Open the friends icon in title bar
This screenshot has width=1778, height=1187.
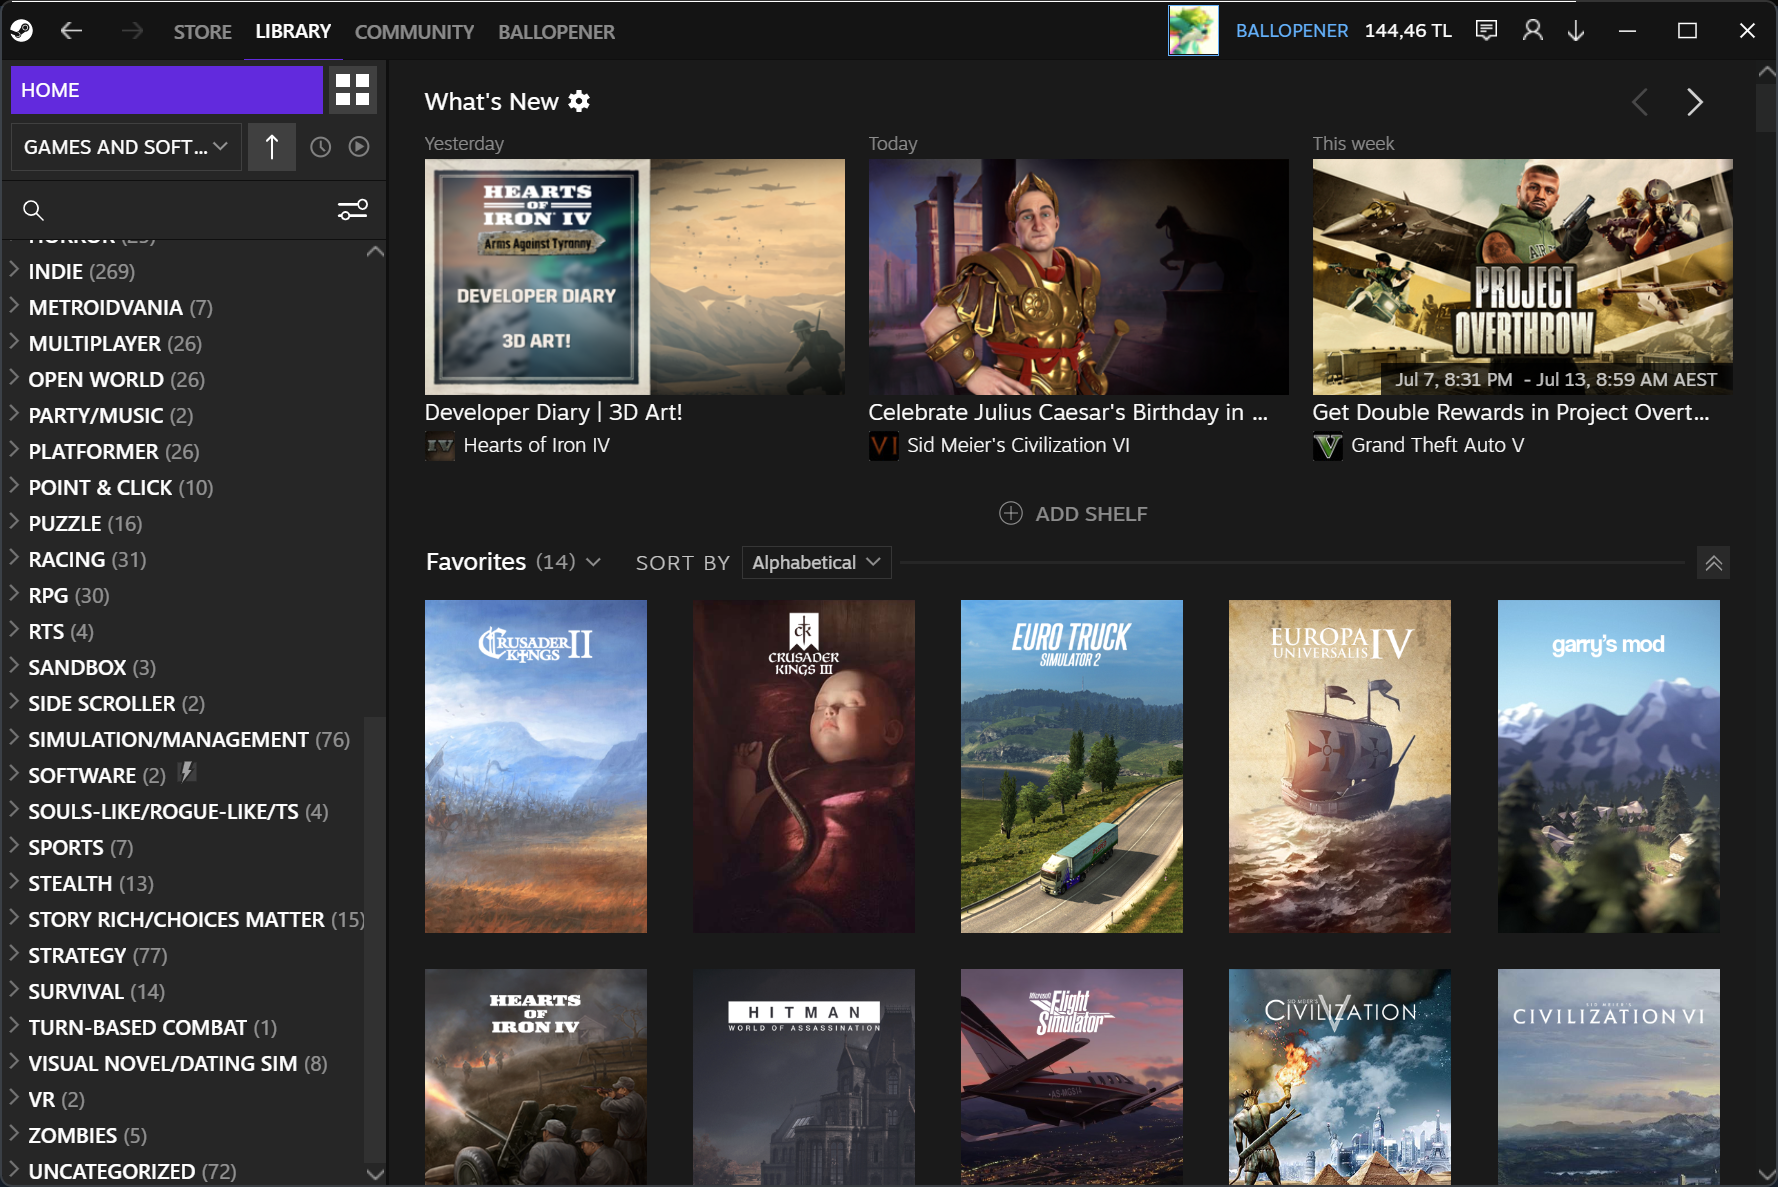click(x=1532, y=31)
